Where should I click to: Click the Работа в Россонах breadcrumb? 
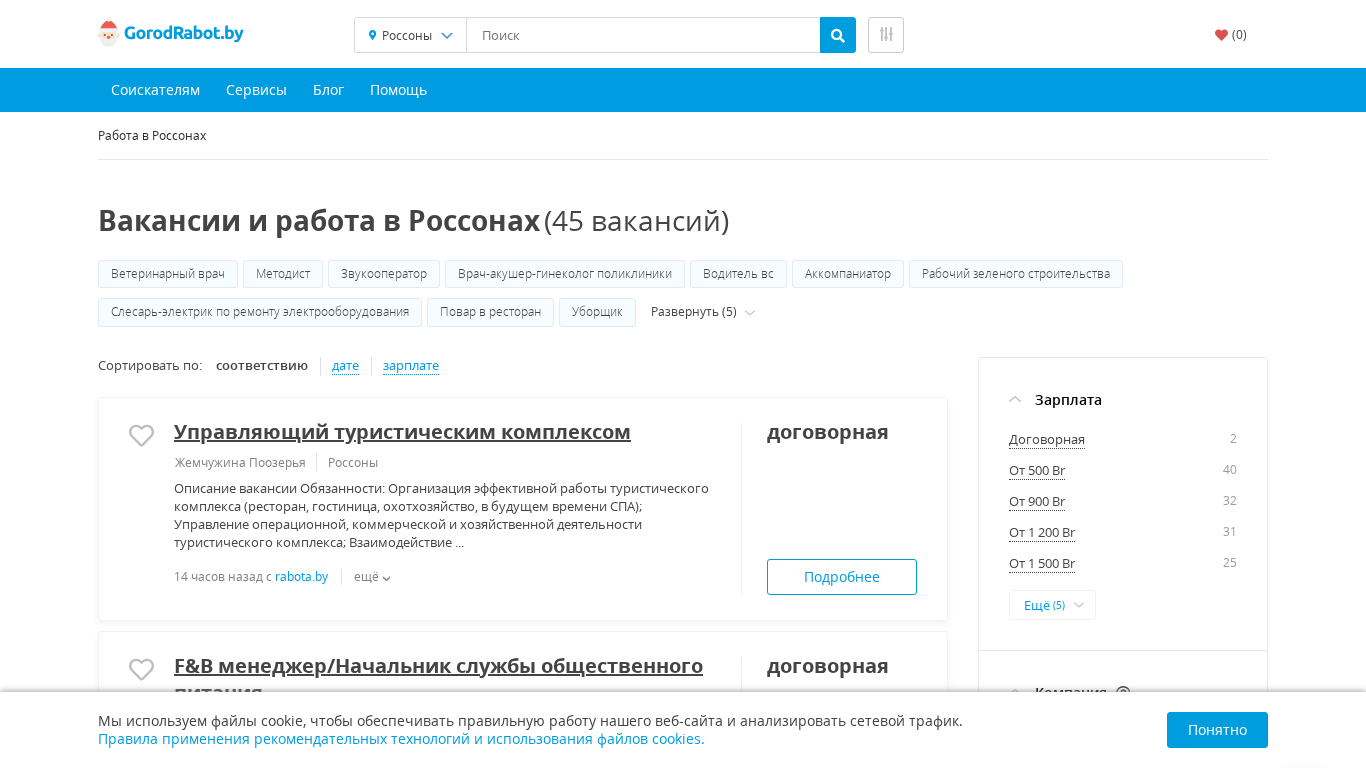click(152, 136)
